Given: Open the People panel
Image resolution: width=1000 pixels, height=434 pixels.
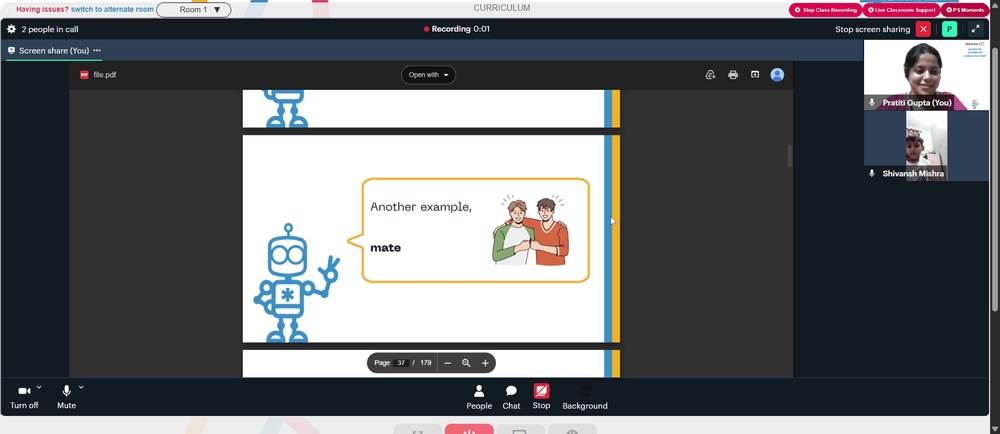Looking at the screenshot, I should tap(479, 398).
